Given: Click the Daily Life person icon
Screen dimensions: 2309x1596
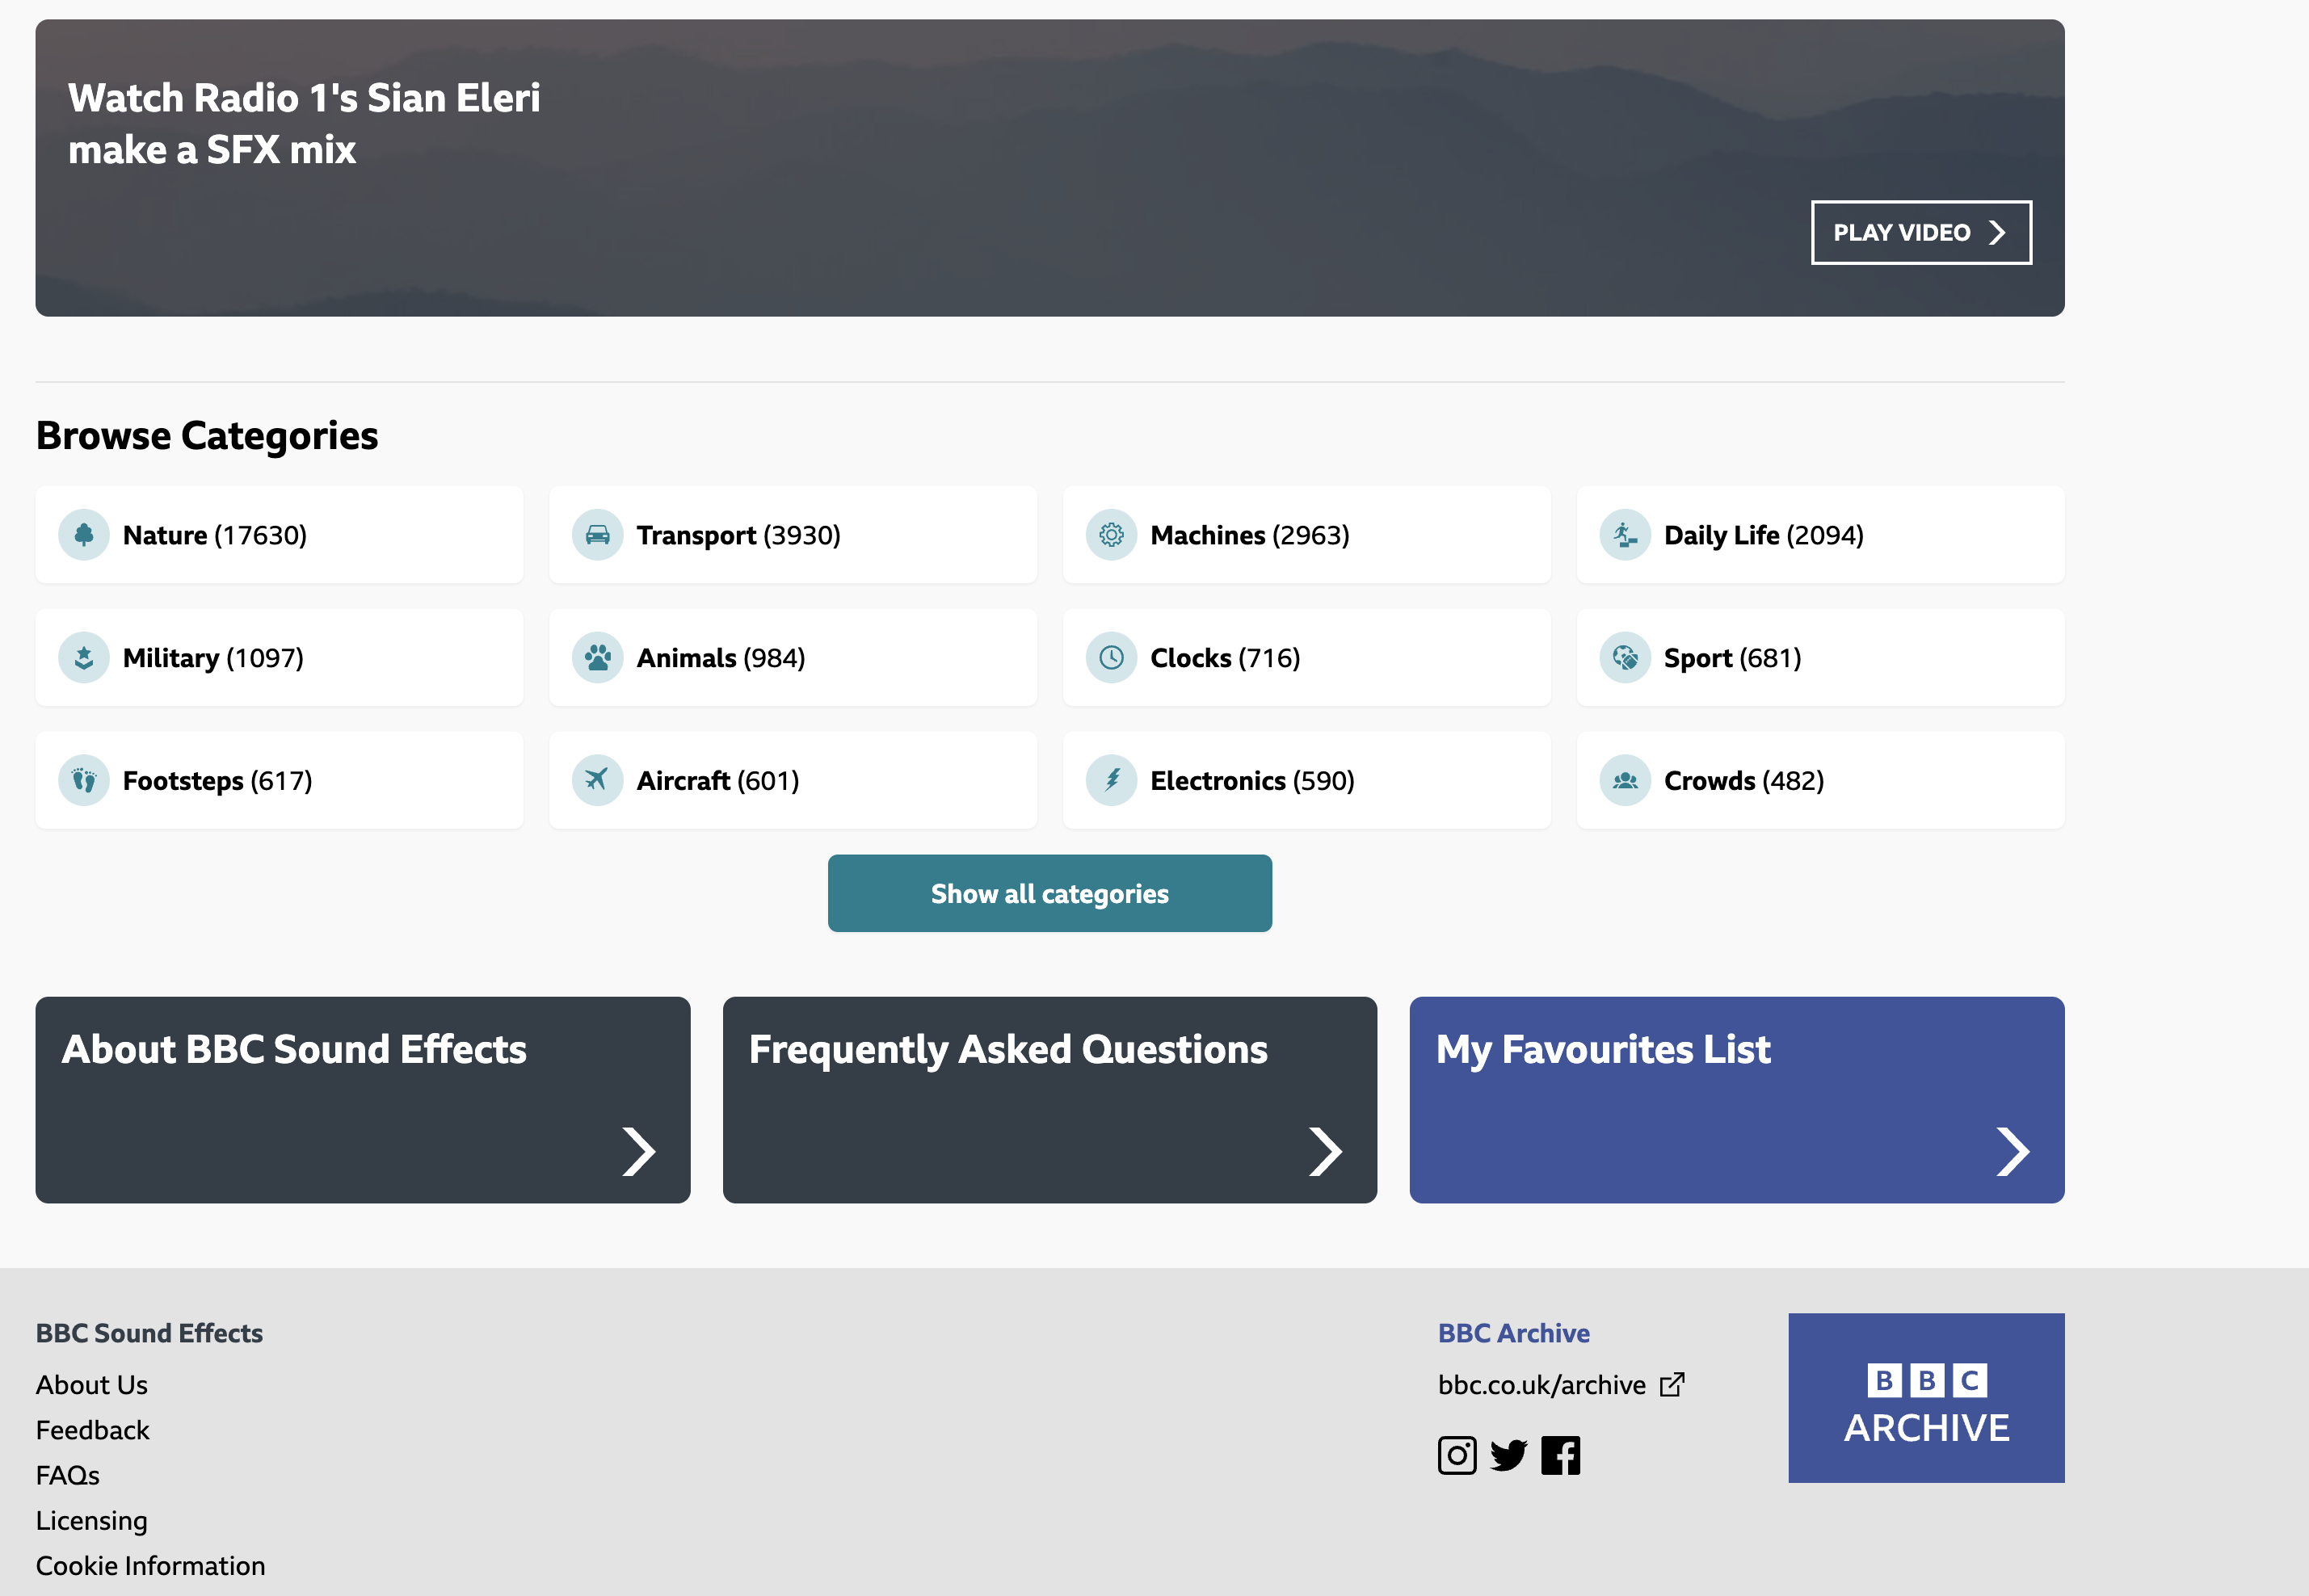Looking at the screenshot, I should [1625, 535].
